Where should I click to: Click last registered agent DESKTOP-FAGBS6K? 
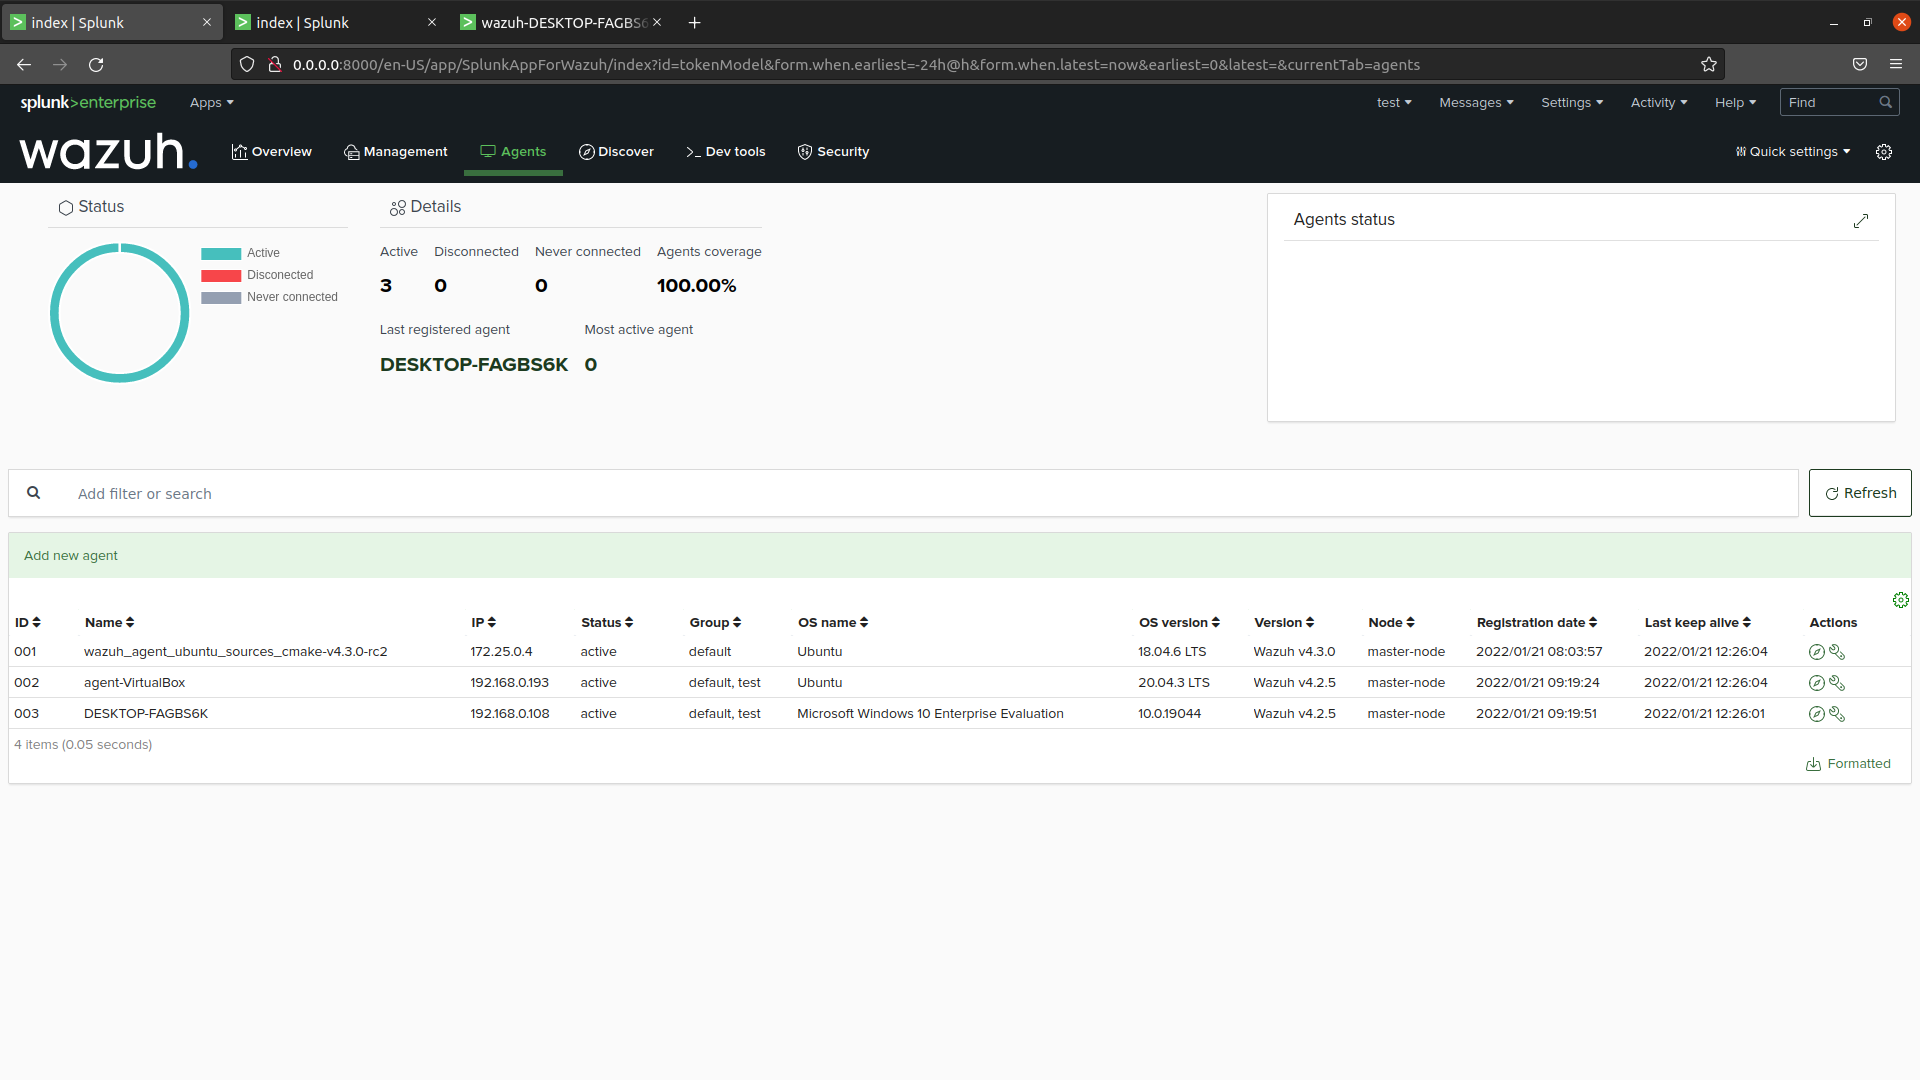[474, 365]
